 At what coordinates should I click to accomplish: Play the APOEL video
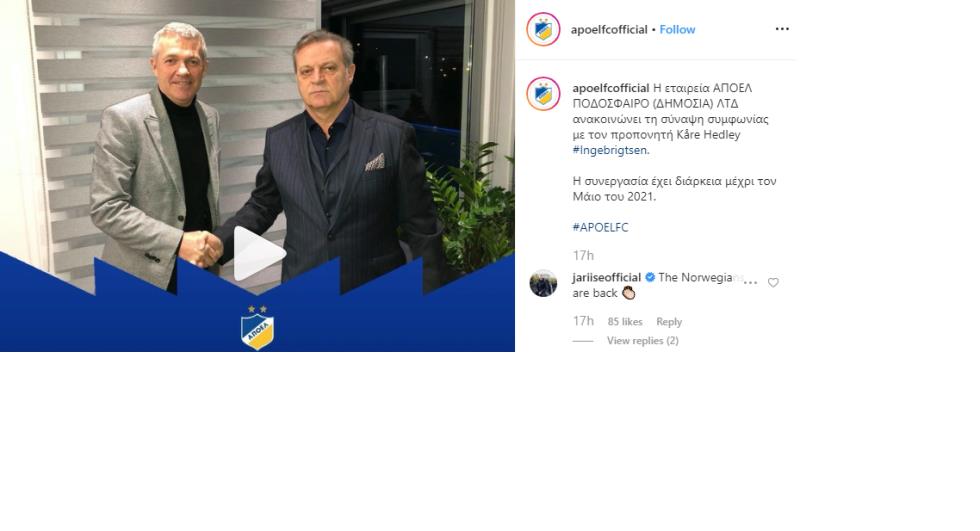(x=259, y=253)
